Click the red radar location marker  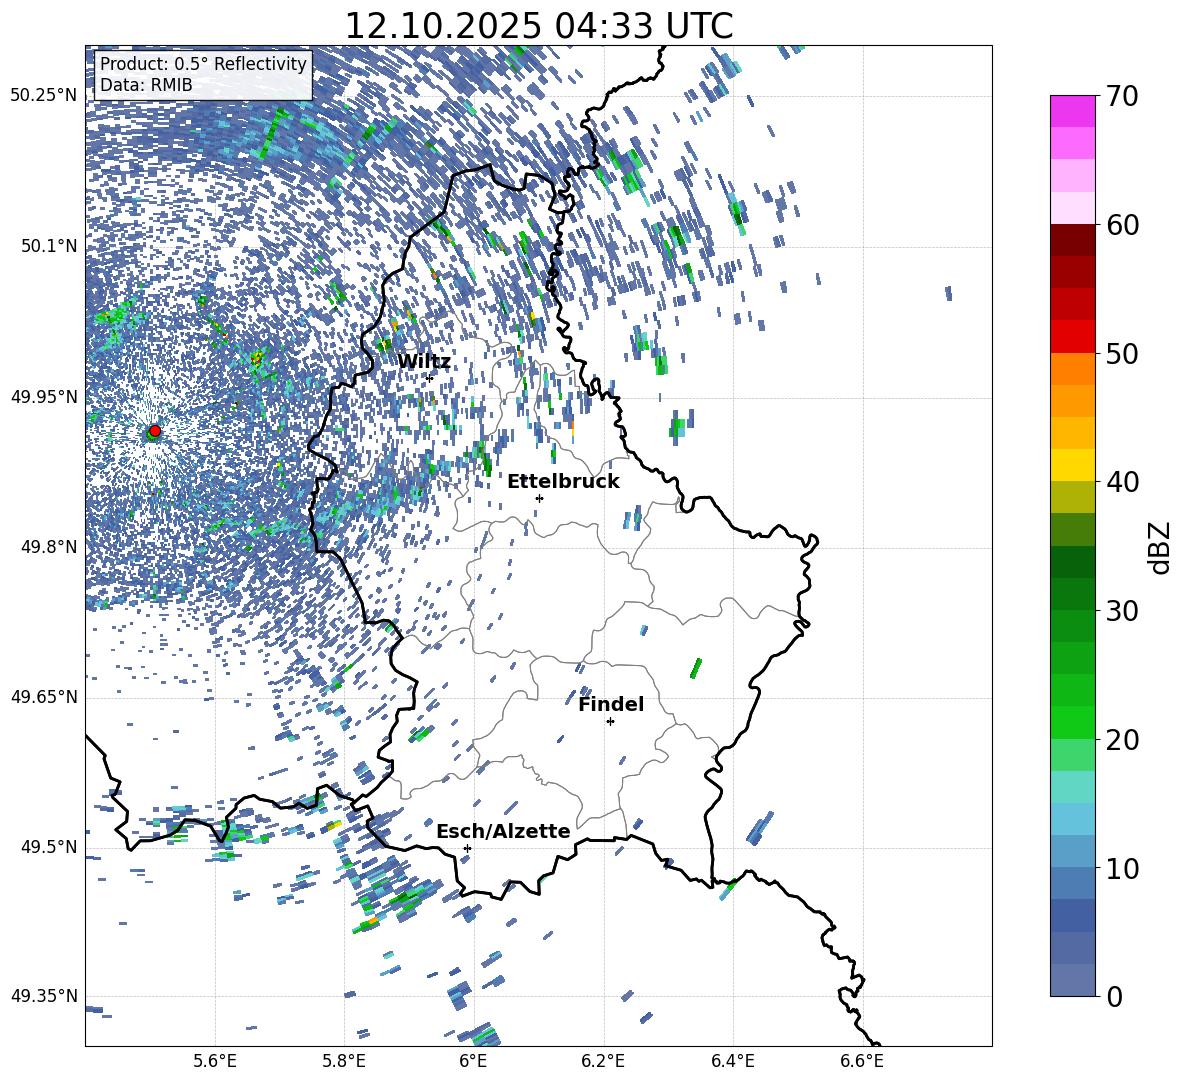154,431
